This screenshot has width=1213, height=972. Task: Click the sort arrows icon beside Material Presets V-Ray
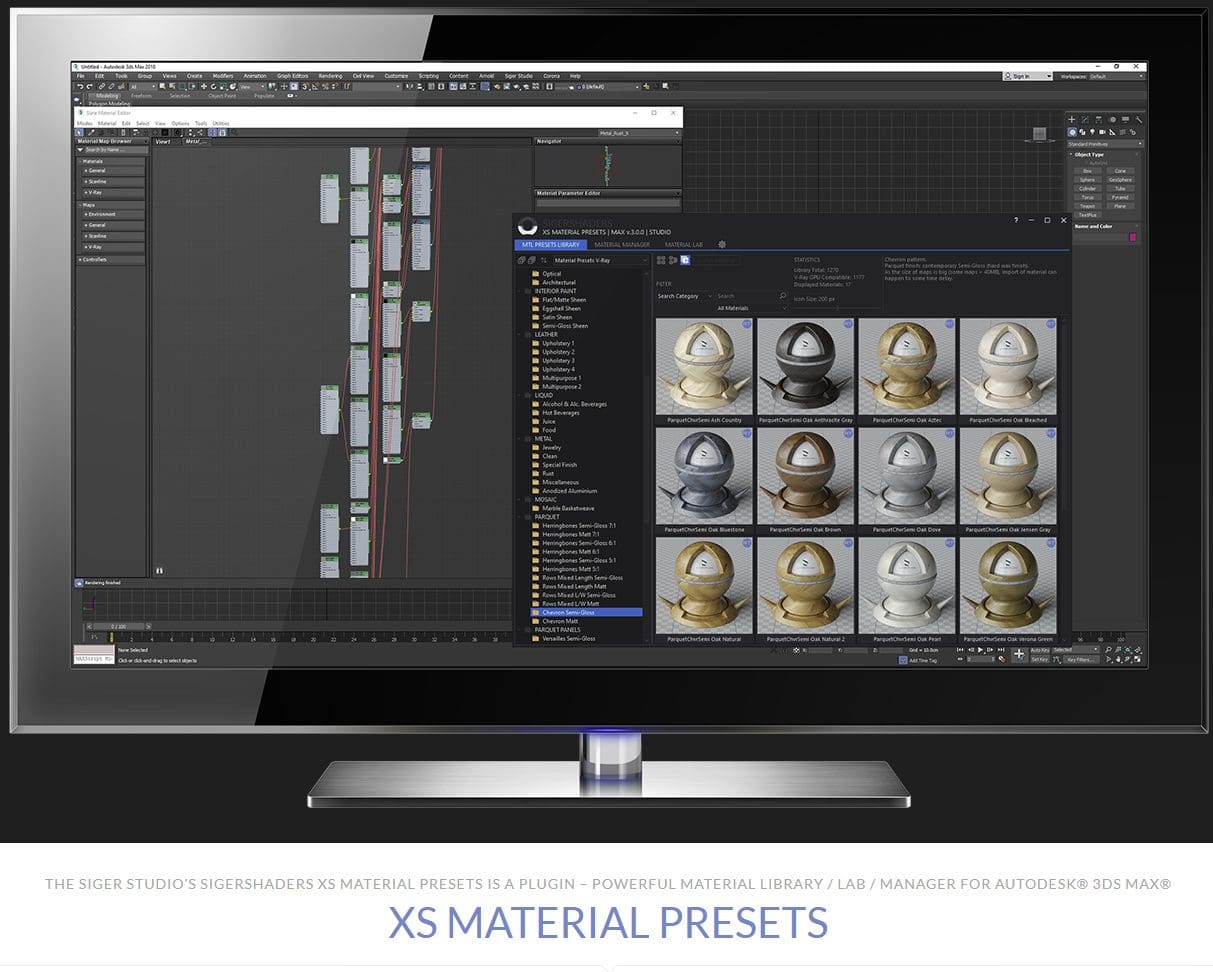coord(543,260)
